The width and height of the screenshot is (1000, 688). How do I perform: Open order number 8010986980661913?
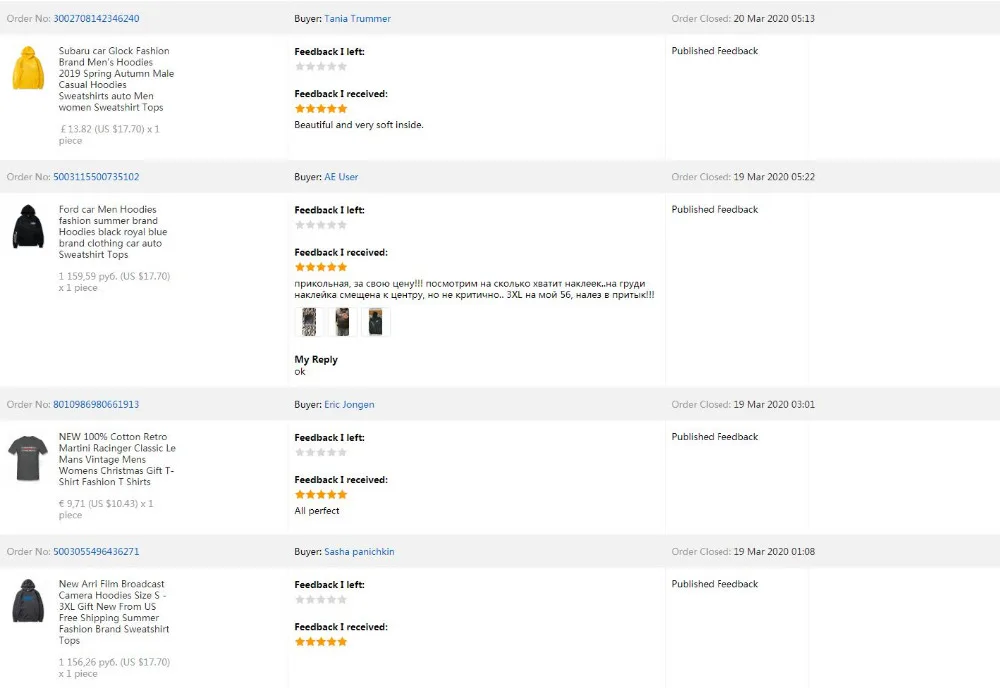tap(96, 405)
